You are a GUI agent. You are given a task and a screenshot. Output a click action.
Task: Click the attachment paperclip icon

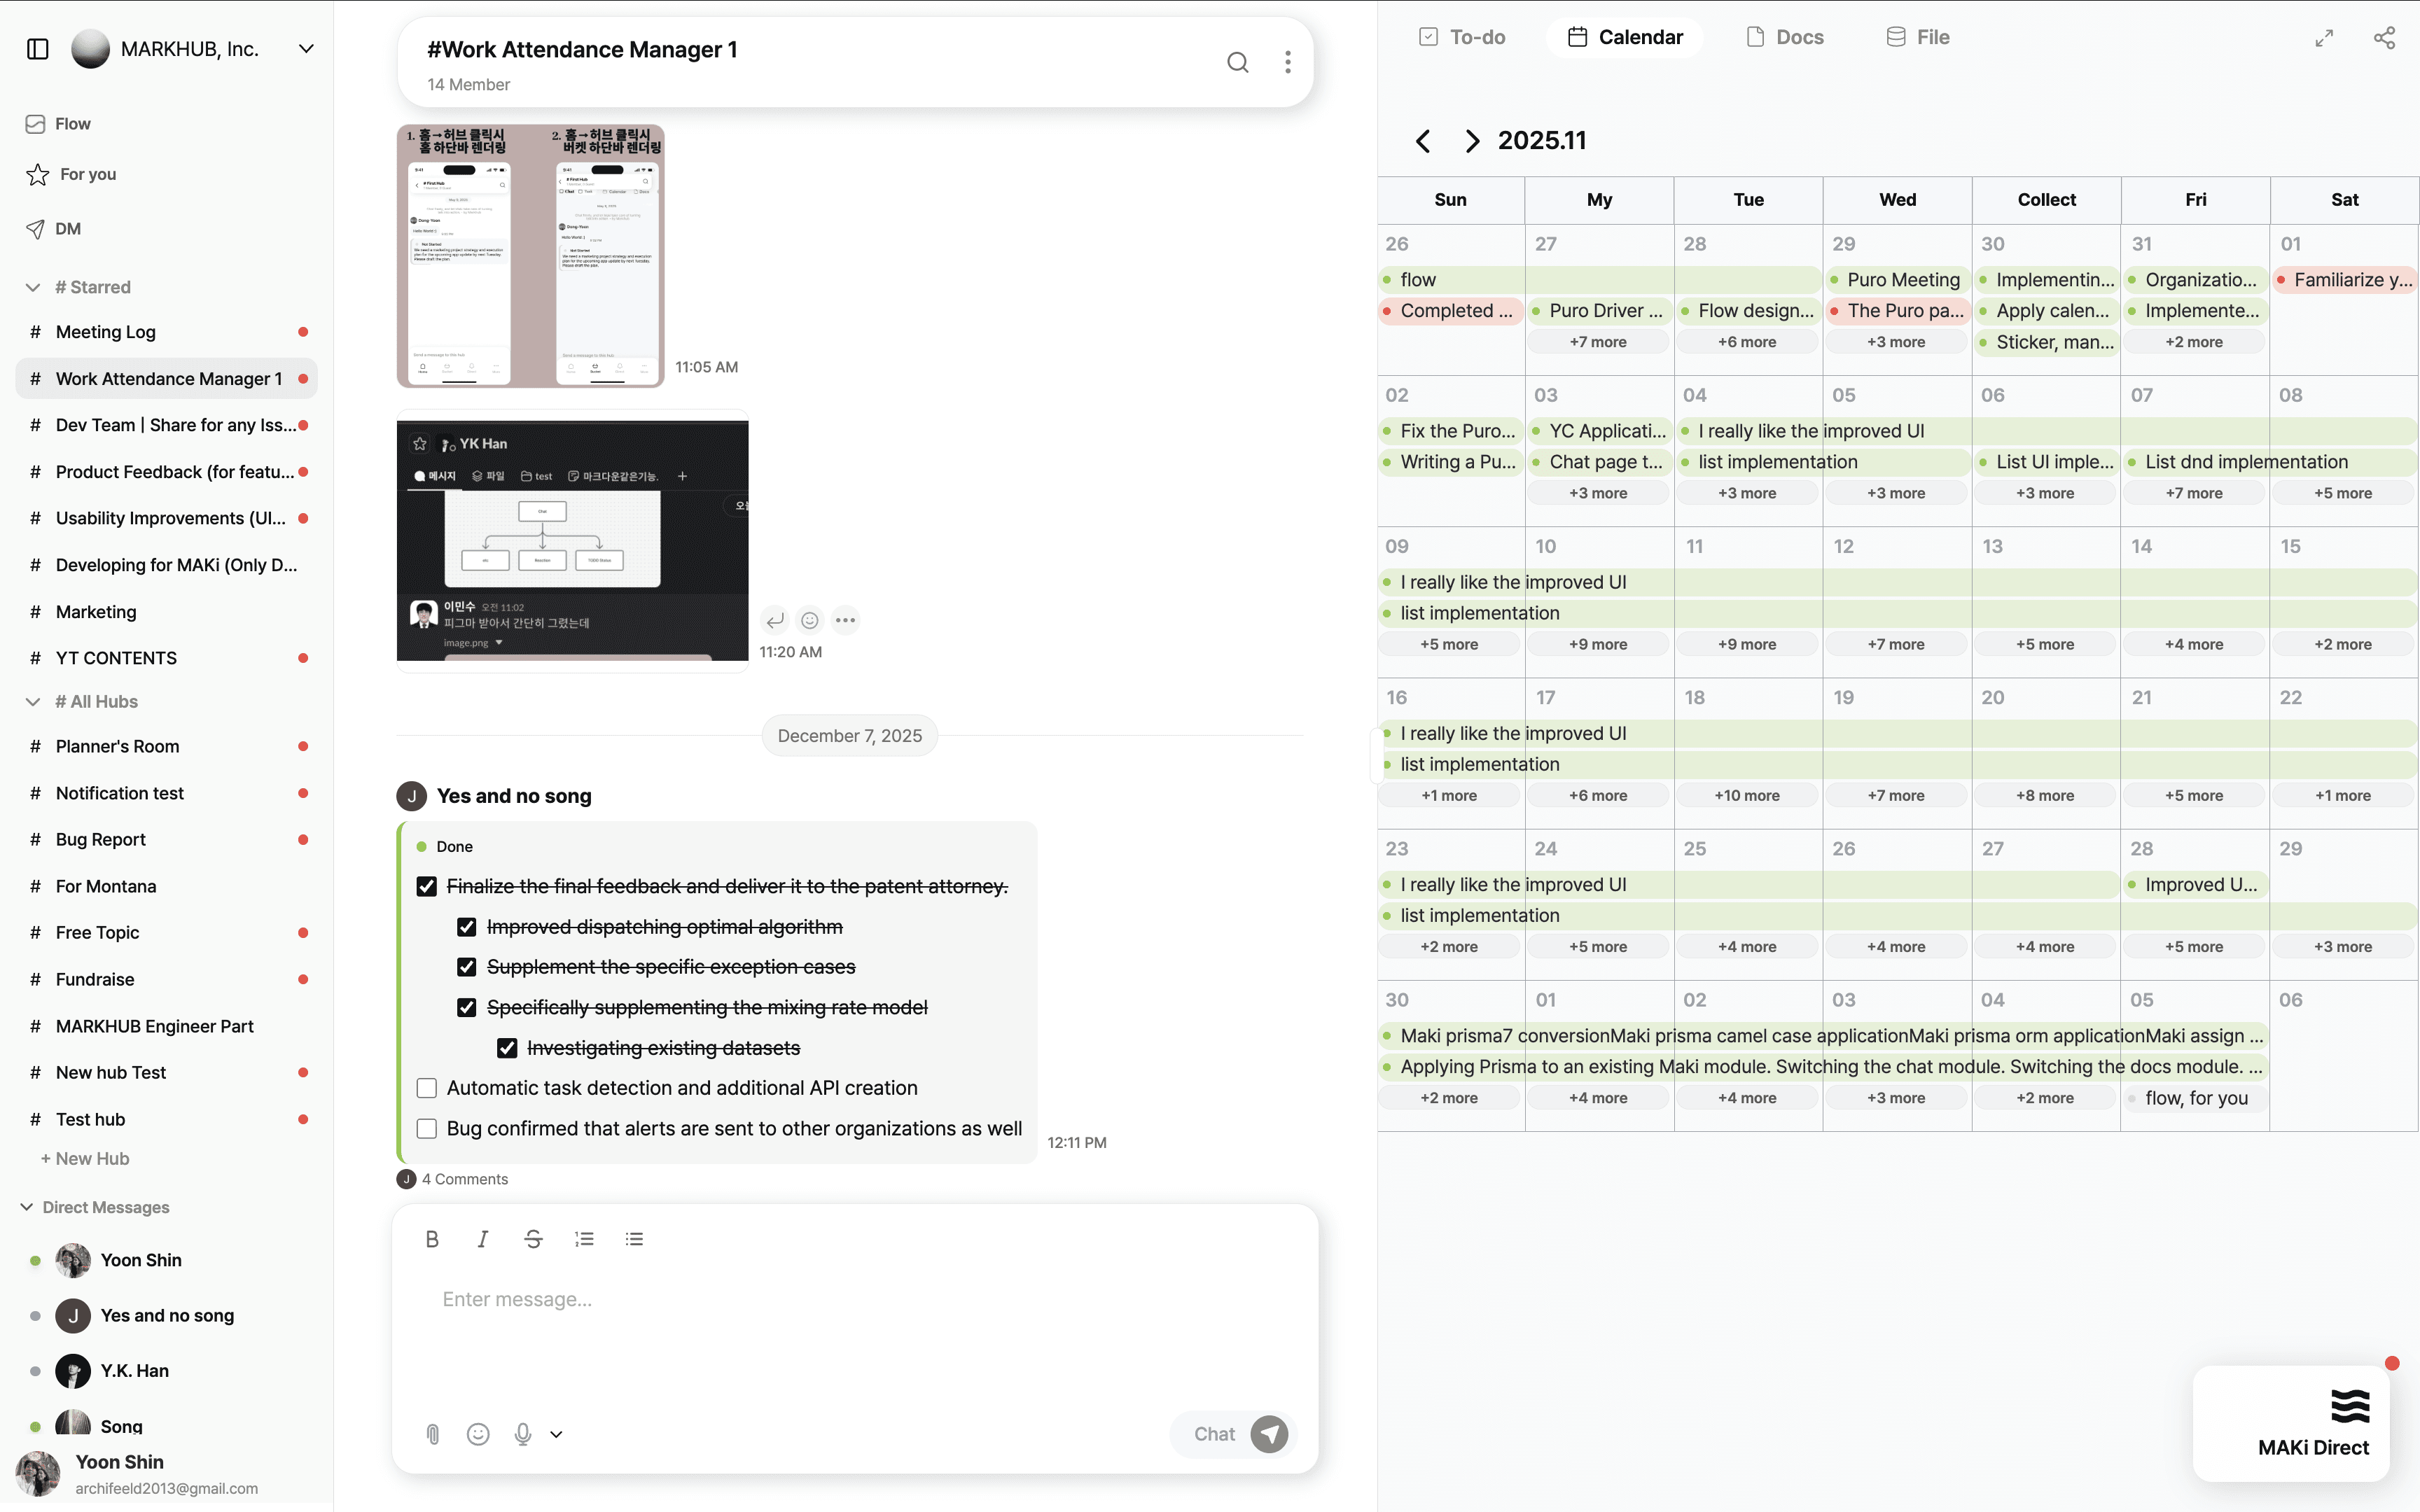point(432,1434)
